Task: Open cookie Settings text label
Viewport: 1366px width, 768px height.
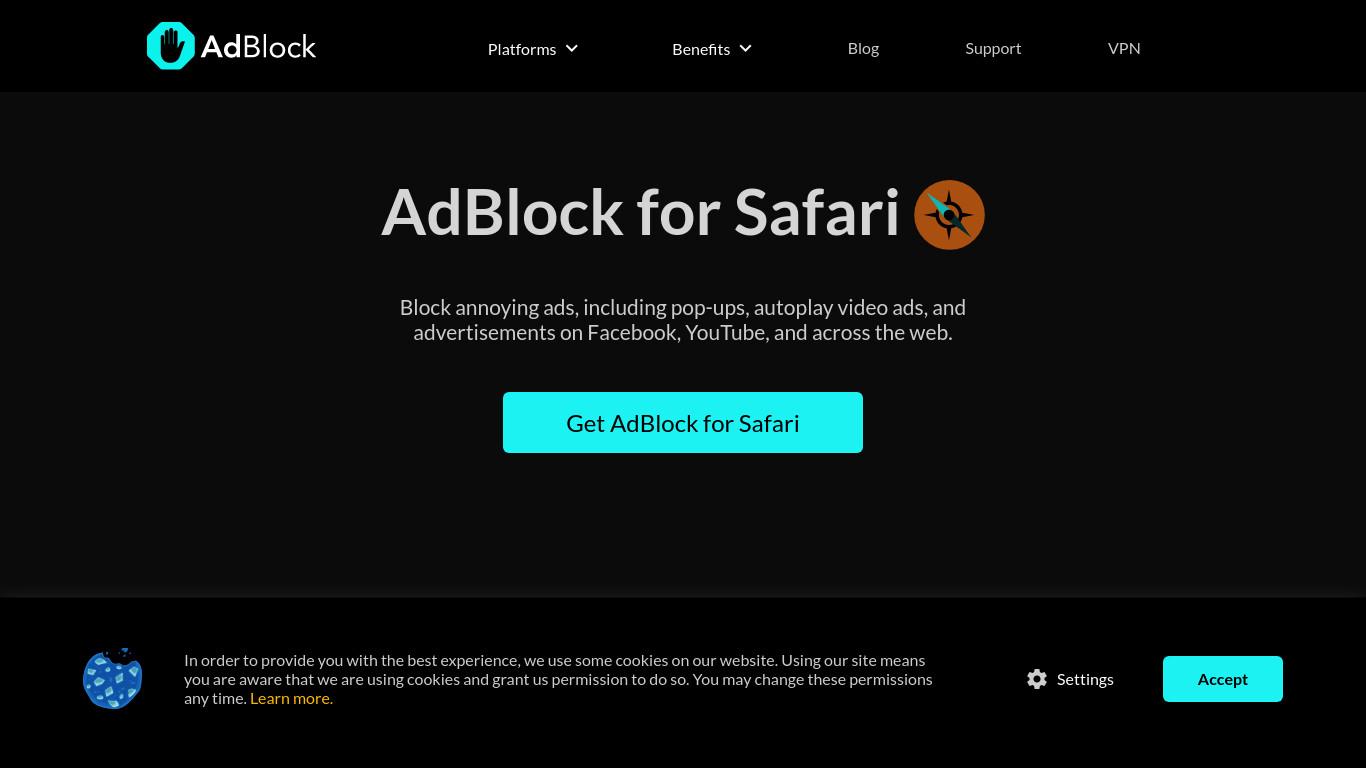Action: [x=1085, y=679]
